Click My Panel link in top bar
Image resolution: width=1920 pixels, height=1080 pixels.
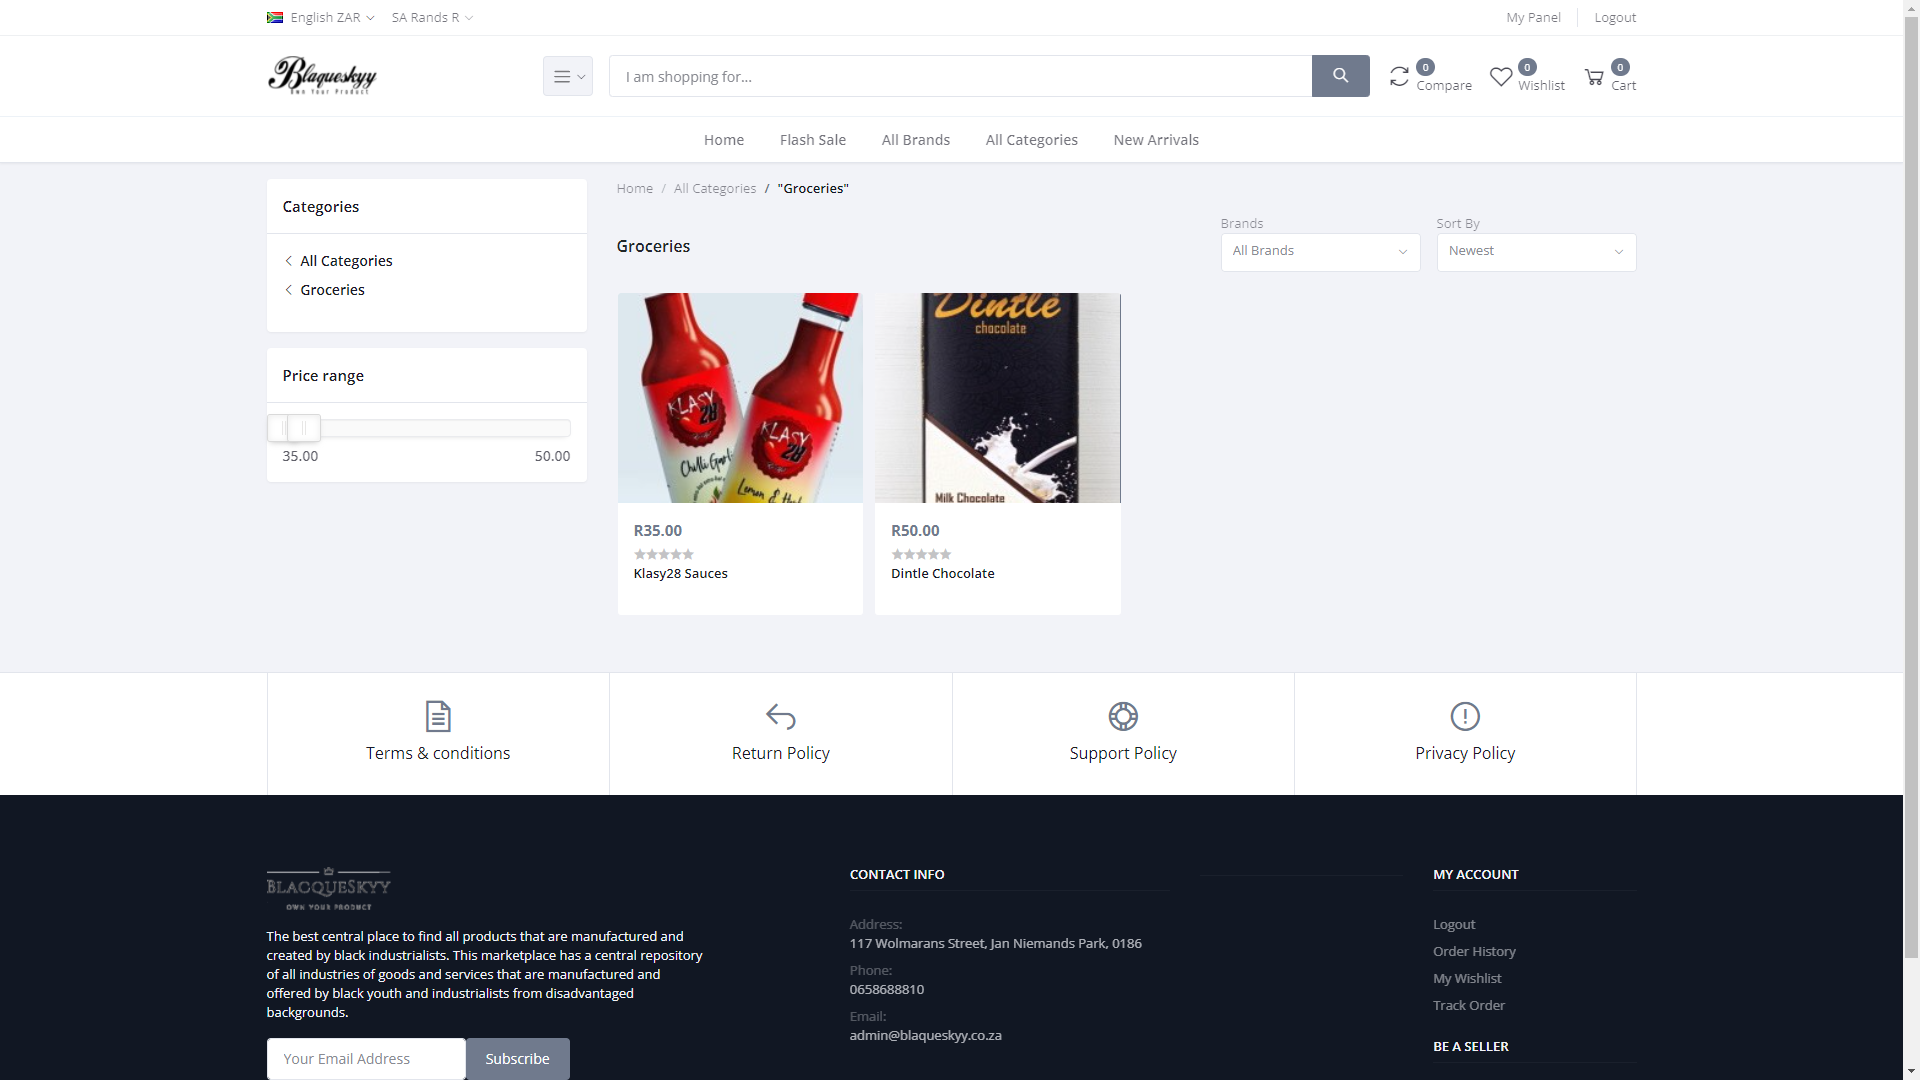[1533, 17]
